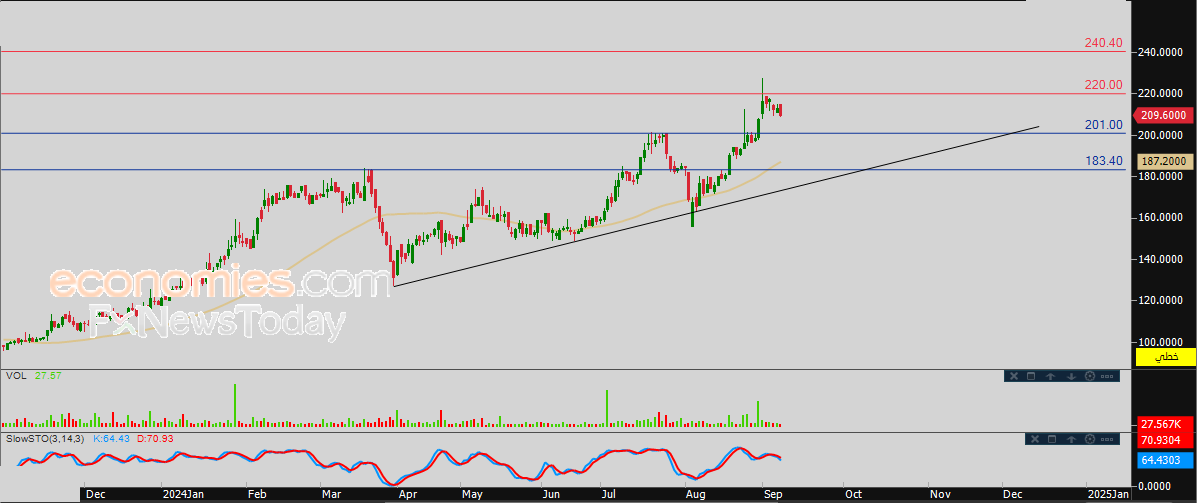Viewport: 1197px width, 503px height.
Task: Maximize the SlowSTO indicator panel
Action: pos(1052,439)
